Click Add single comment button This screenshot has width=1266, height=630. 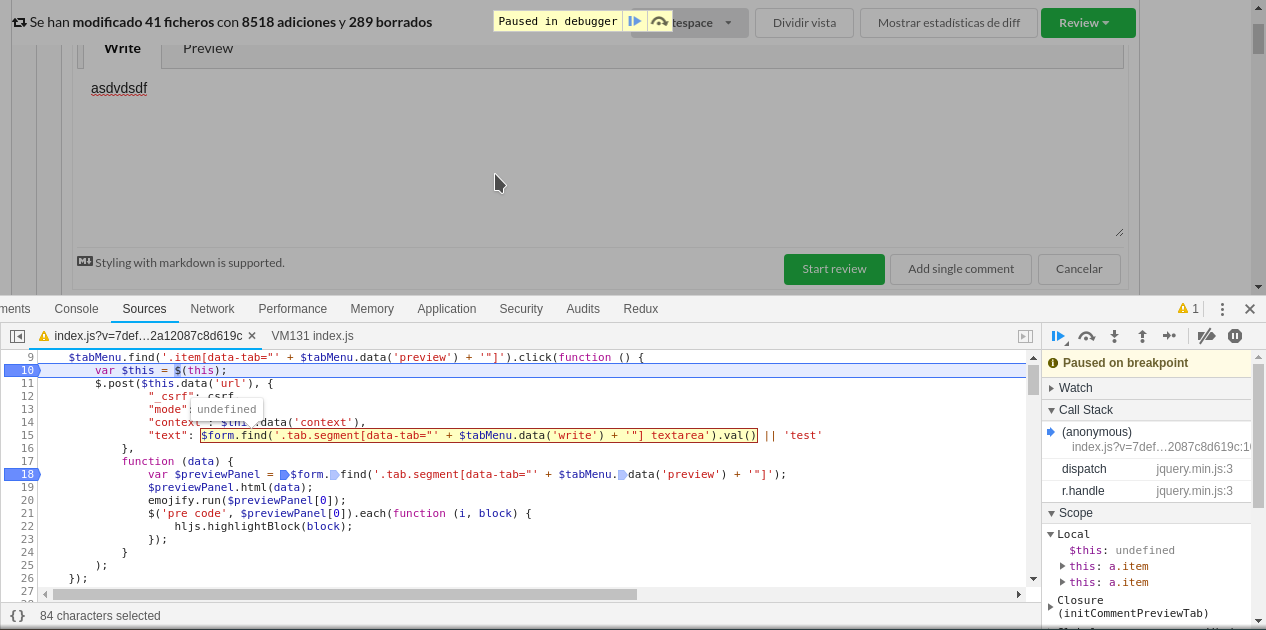click(961, 269)
